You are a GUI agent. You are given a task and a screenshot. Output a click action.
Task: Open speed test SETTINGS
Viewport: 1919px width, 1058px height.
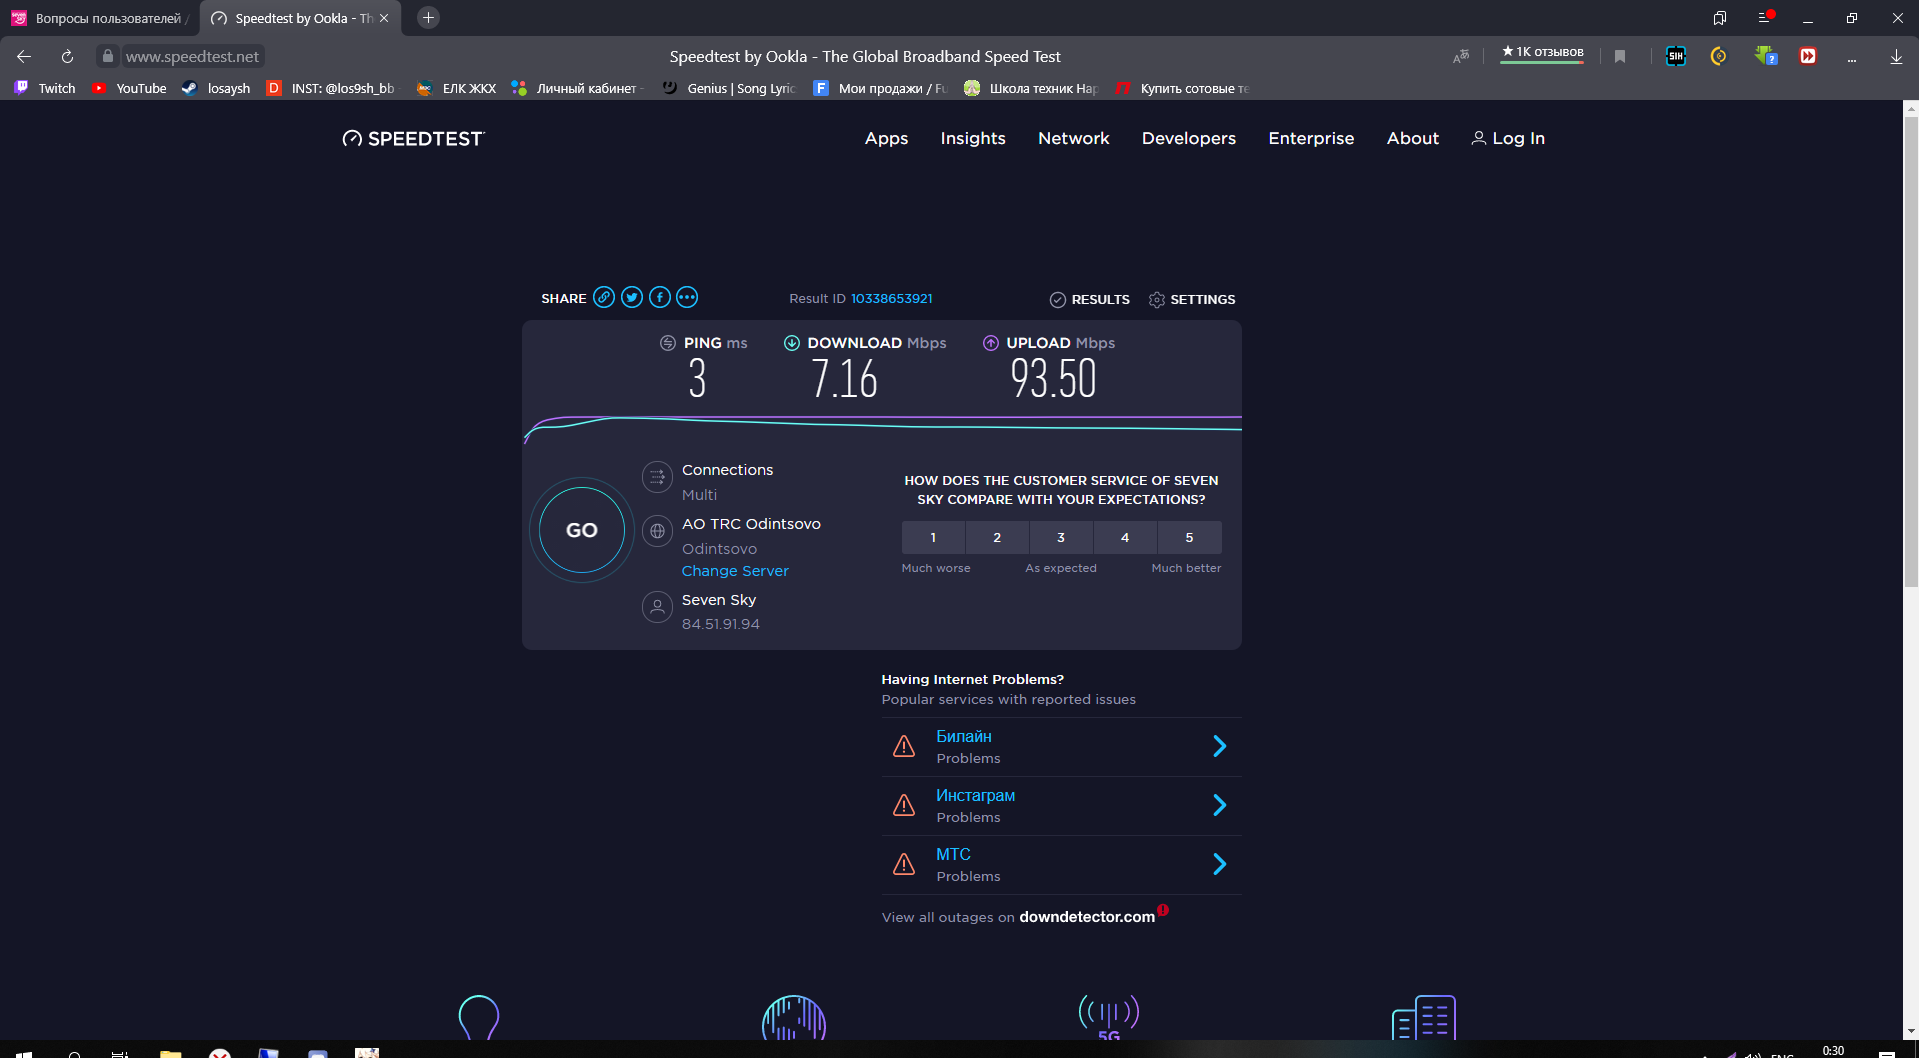pyautogui.click(x=1192, y=299)
